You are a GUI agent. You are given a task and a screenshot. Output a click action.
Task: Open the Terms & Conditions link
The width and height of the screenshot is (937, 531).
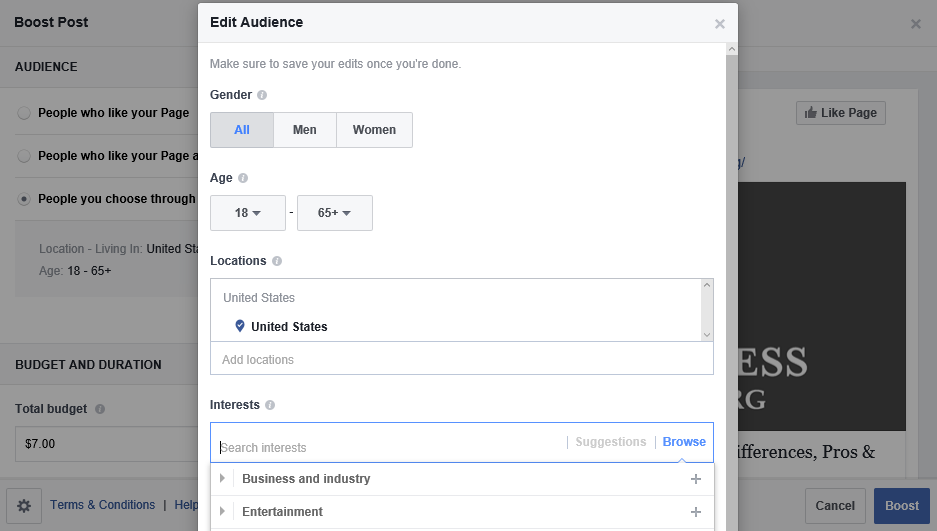[x=102, y=505]
